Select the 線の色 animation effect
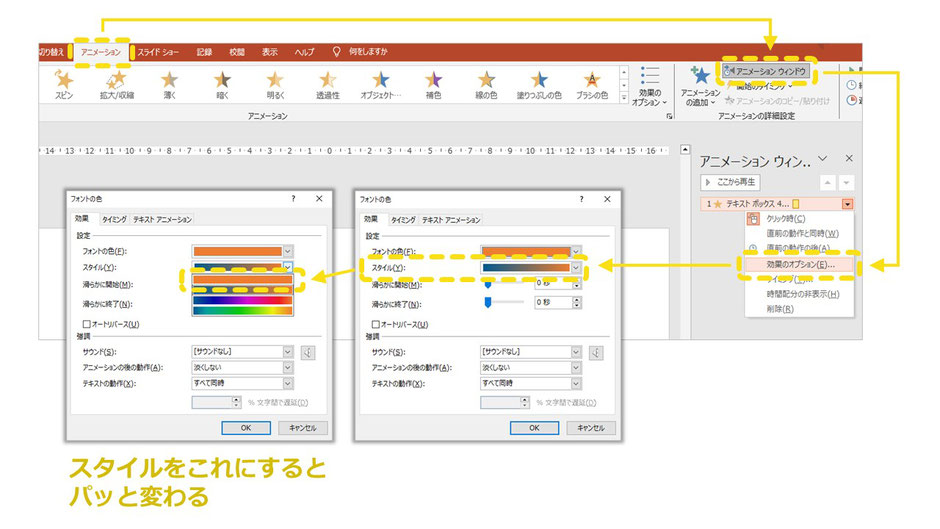This screenshot has width=940, height=529. (486, 85)
